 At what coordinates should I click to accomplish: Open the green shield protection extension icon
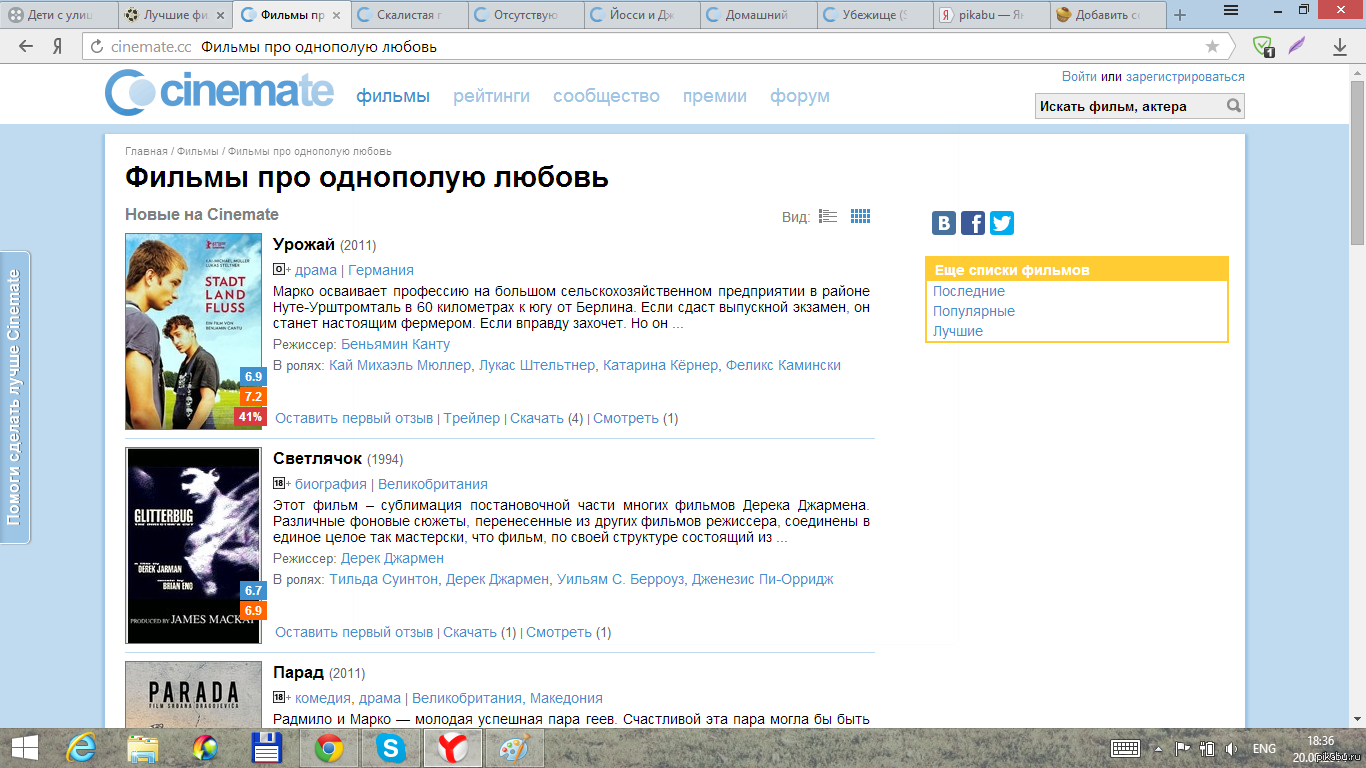pos(1264,47)
